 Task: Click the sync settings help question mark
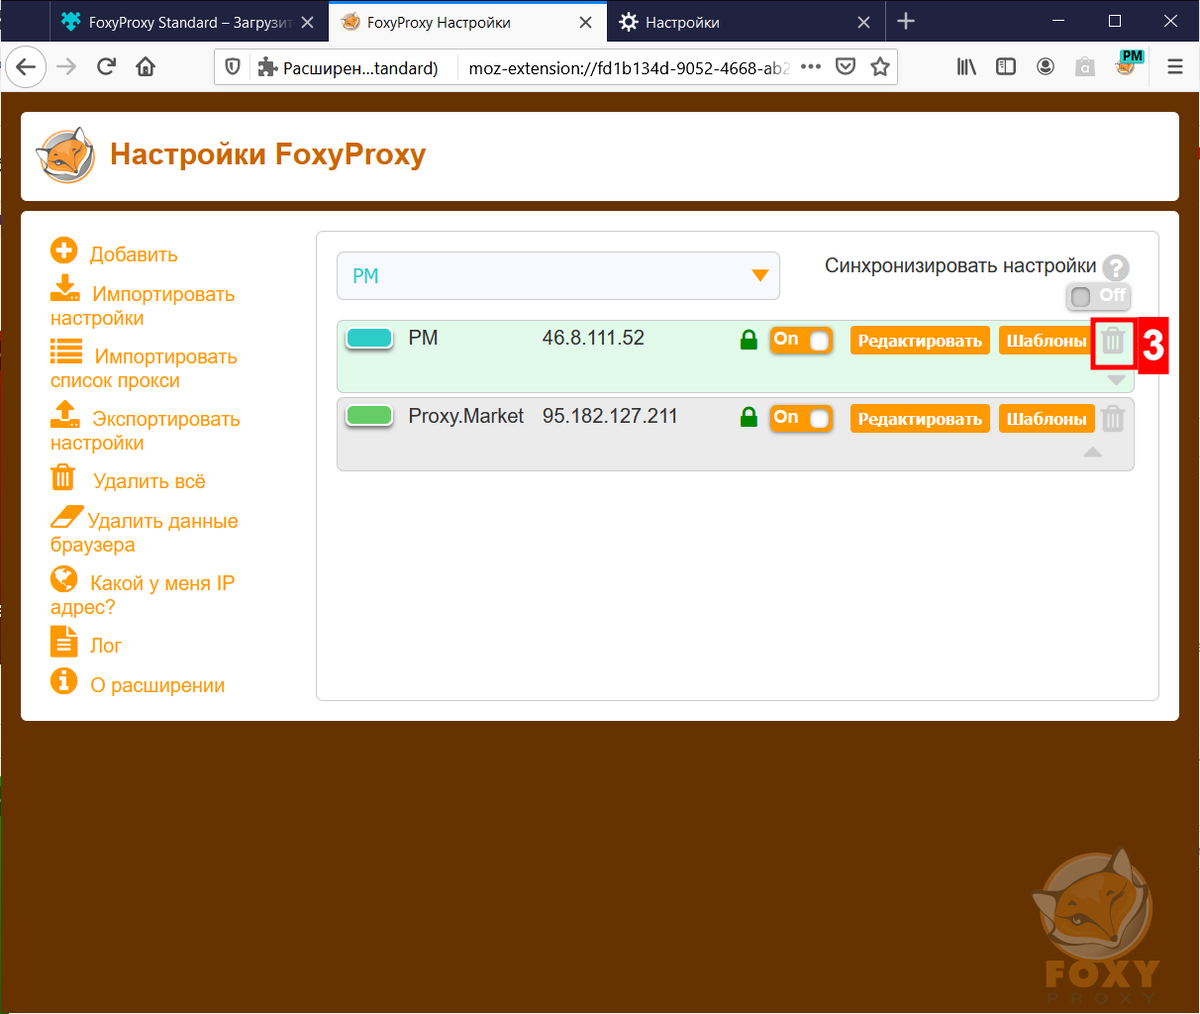click(x=1116, y=267)
